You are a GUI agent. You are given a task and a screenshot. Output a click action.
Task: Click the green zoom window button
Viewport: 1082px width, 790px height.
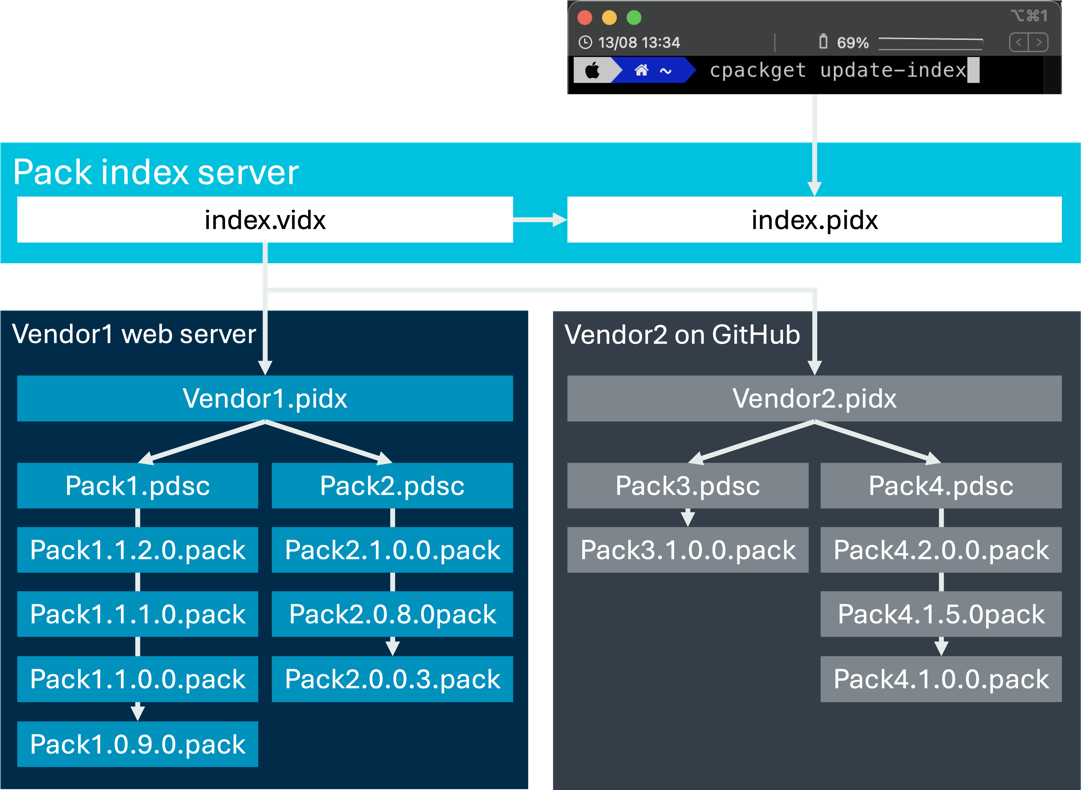point(633,18)
